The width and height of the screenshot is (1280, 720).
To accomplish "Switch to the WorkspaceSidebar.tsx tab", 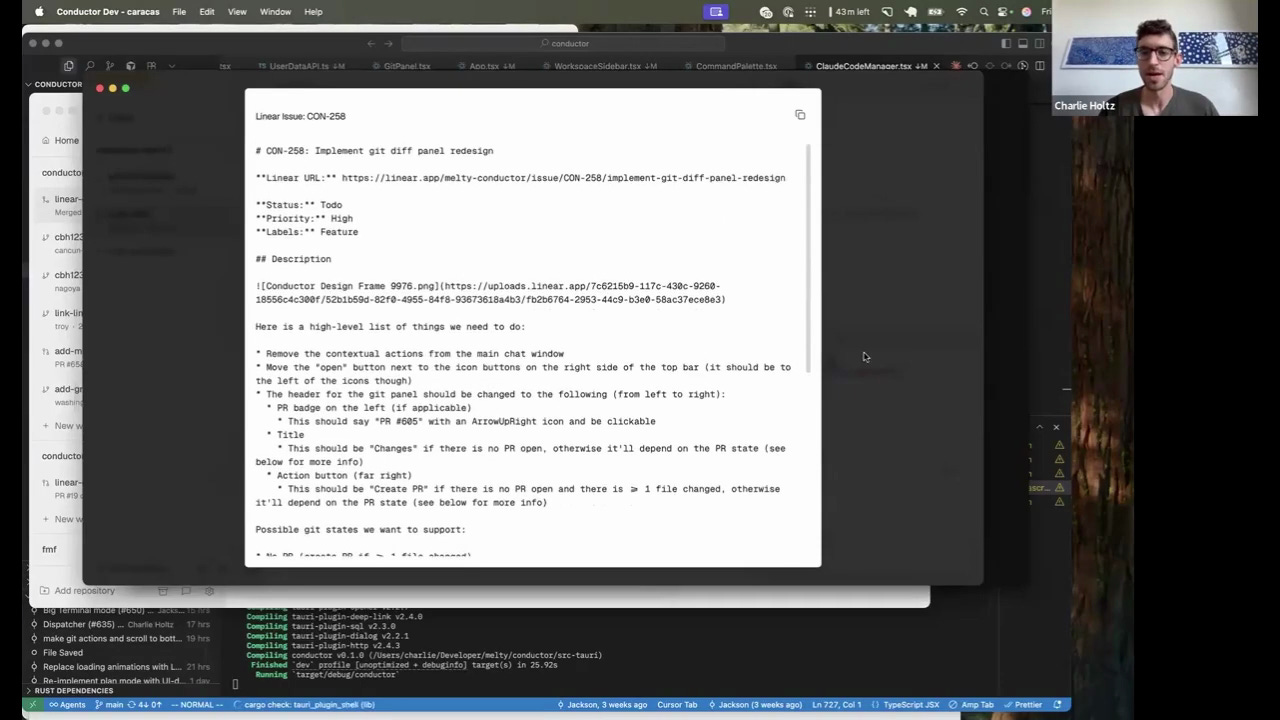I will click(x=598, y=66).
